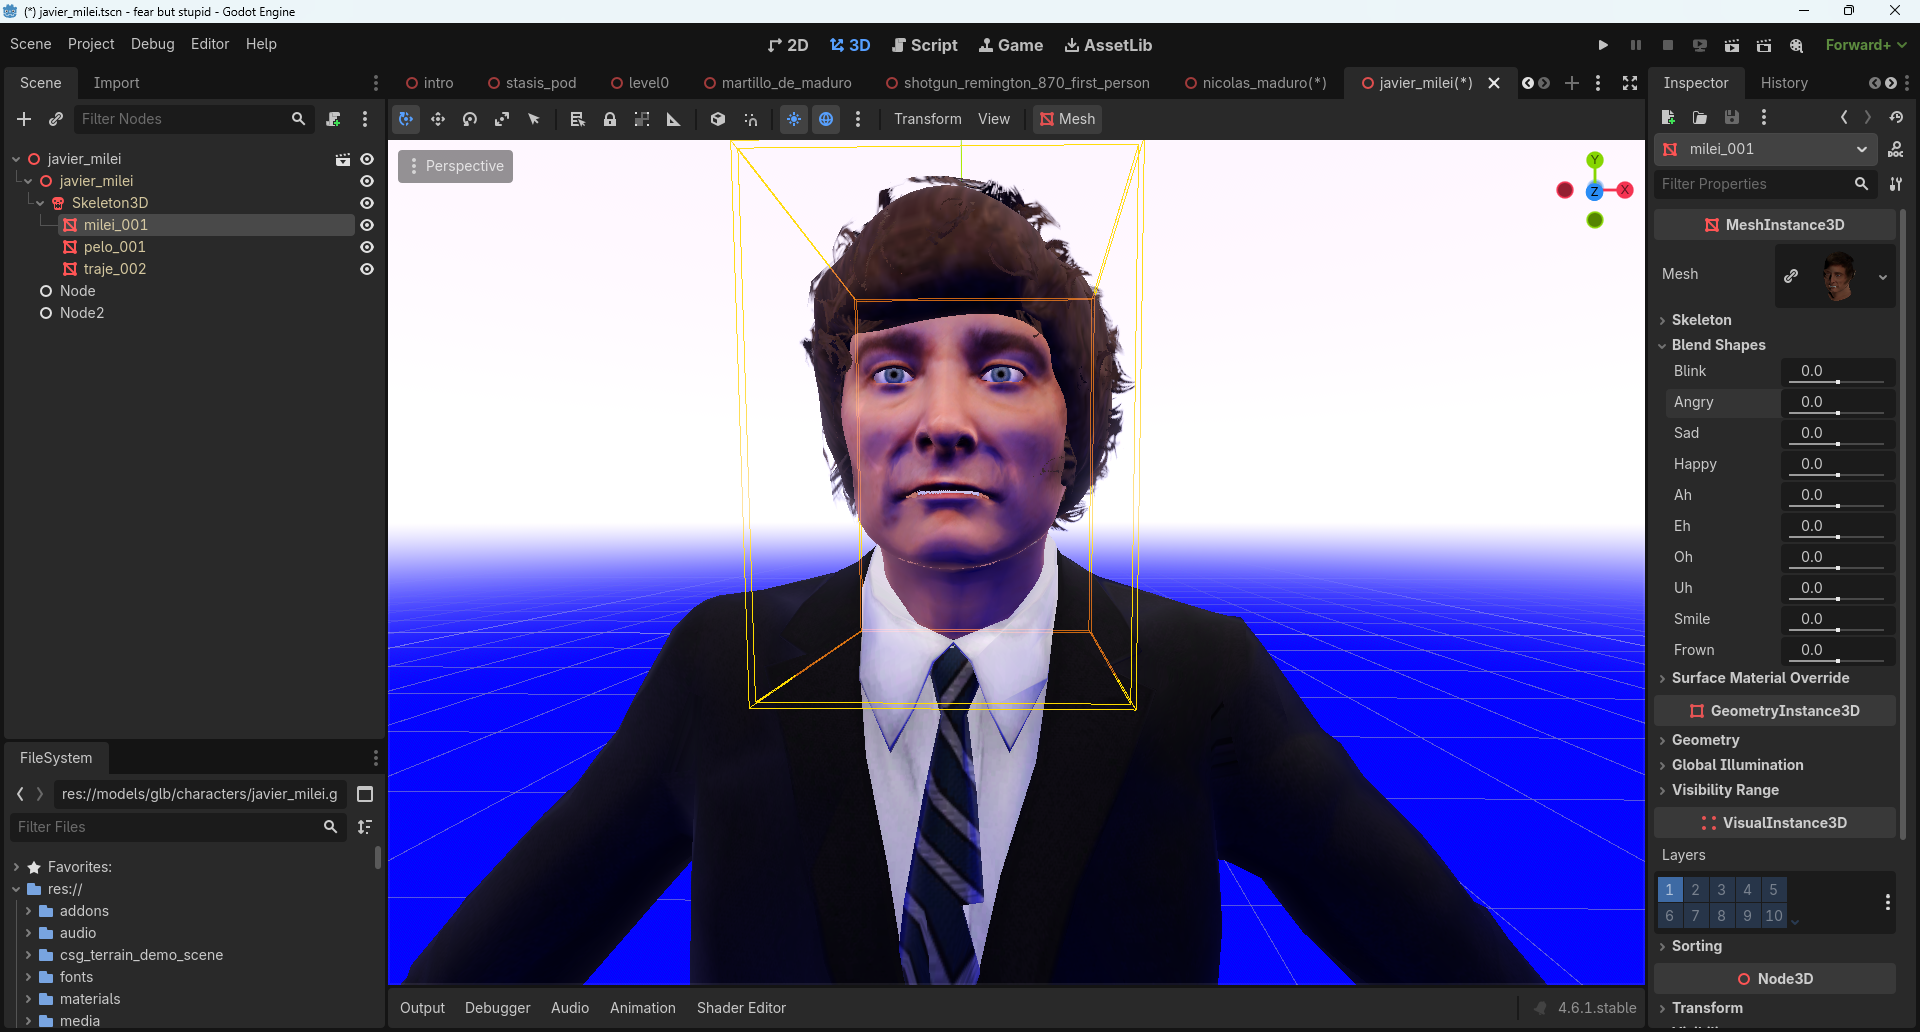Viewport: 1920px width, 1032px height.
Task: Open the AssetLib workspace
Action: [x=1108, y=45]
